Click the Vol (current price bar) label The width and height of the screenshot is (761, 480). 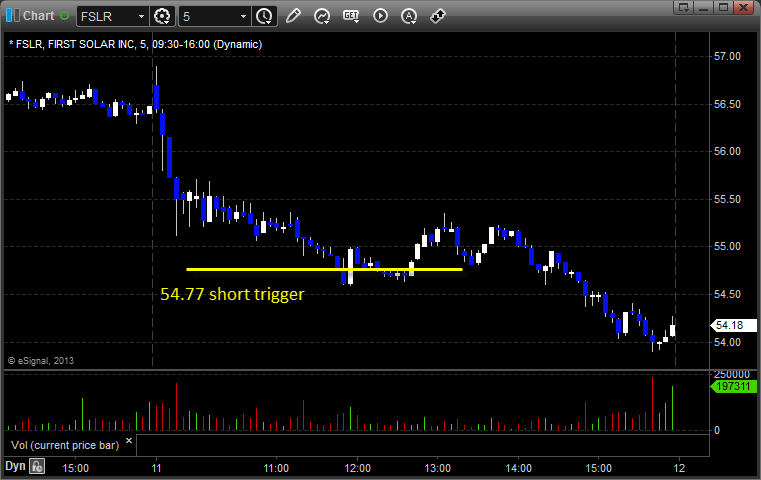point(65,445)
